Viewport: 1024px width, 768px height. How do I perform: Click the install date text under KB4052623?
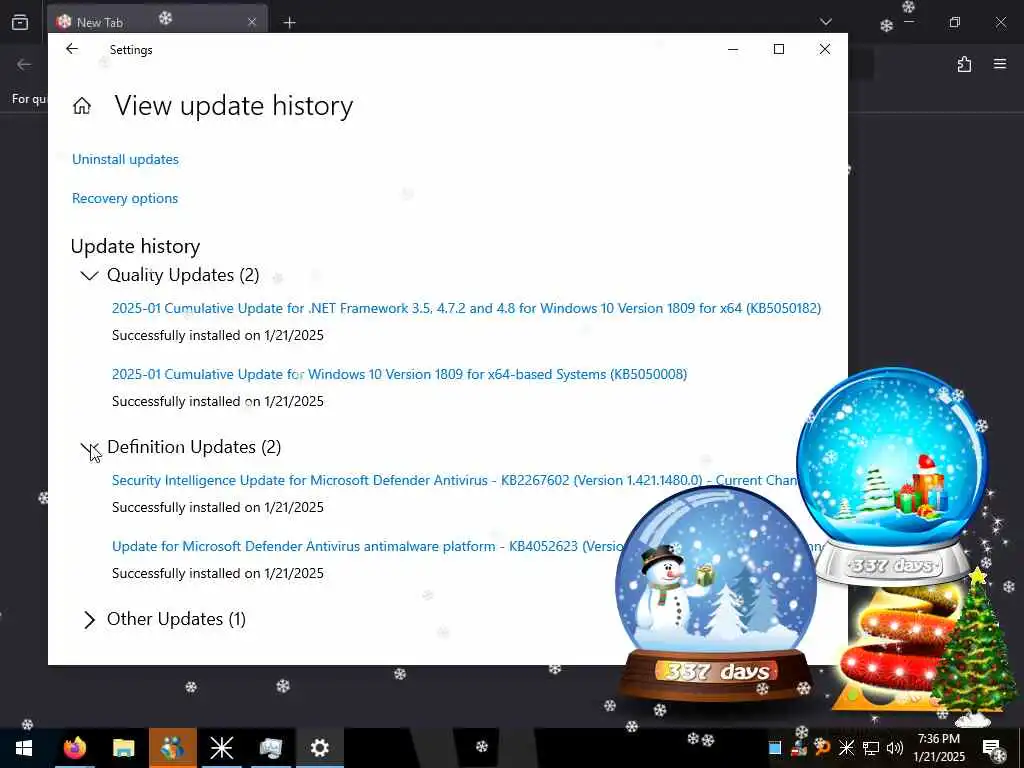[x=217, y=573]
